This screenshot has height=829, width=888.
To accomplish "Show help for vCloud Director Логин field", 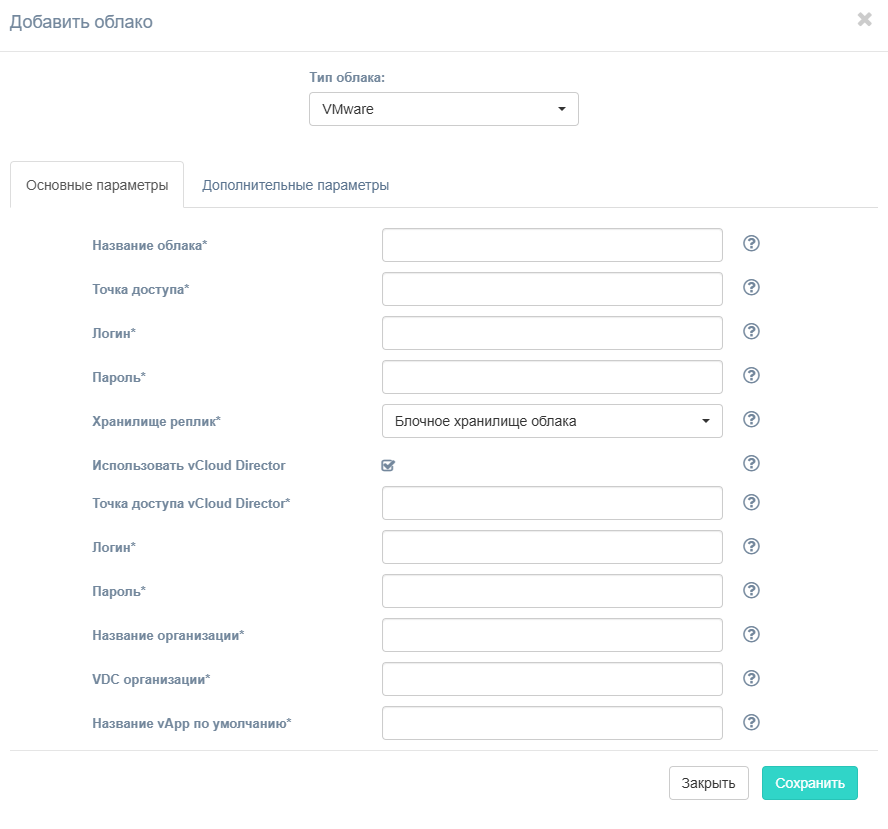I will pyautogui.click(x=751, y=546).
